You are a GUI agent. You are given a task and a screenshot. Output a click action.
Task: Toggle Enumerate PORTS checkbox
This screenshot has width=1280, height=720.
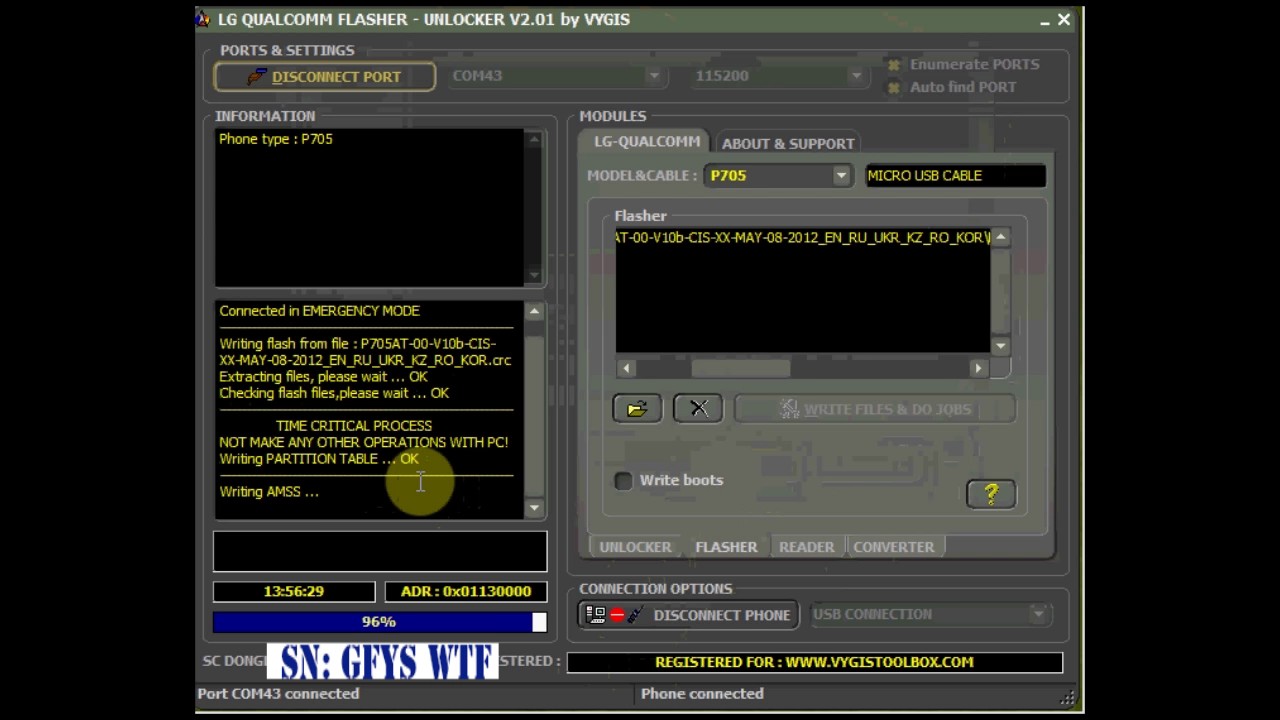(x=894, y=65)
